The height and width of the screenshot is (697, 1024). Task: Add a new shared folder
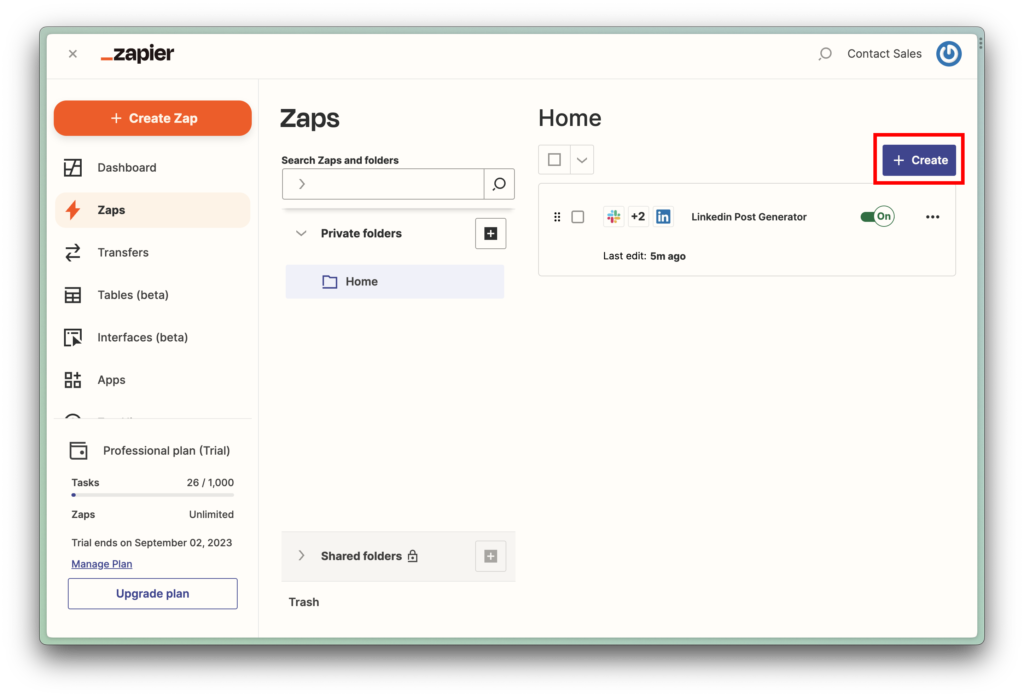pos(490,556)
